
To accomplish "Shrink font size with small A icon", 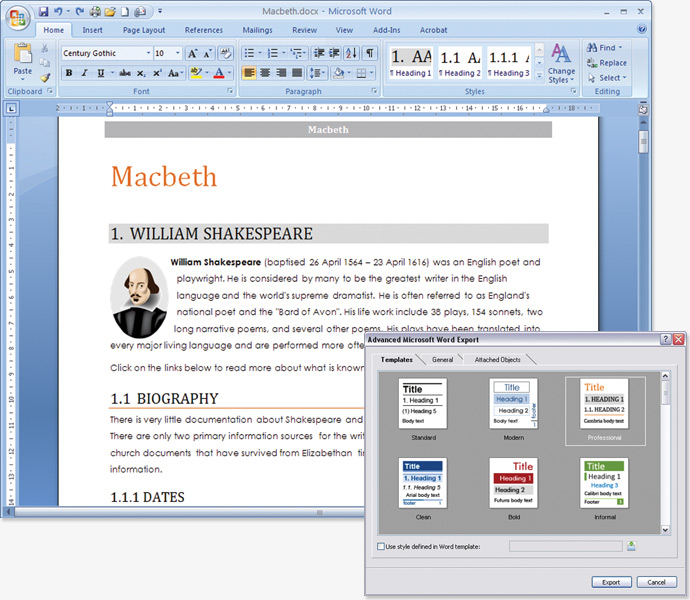I will pyautogui.click(x=208, y=54).
